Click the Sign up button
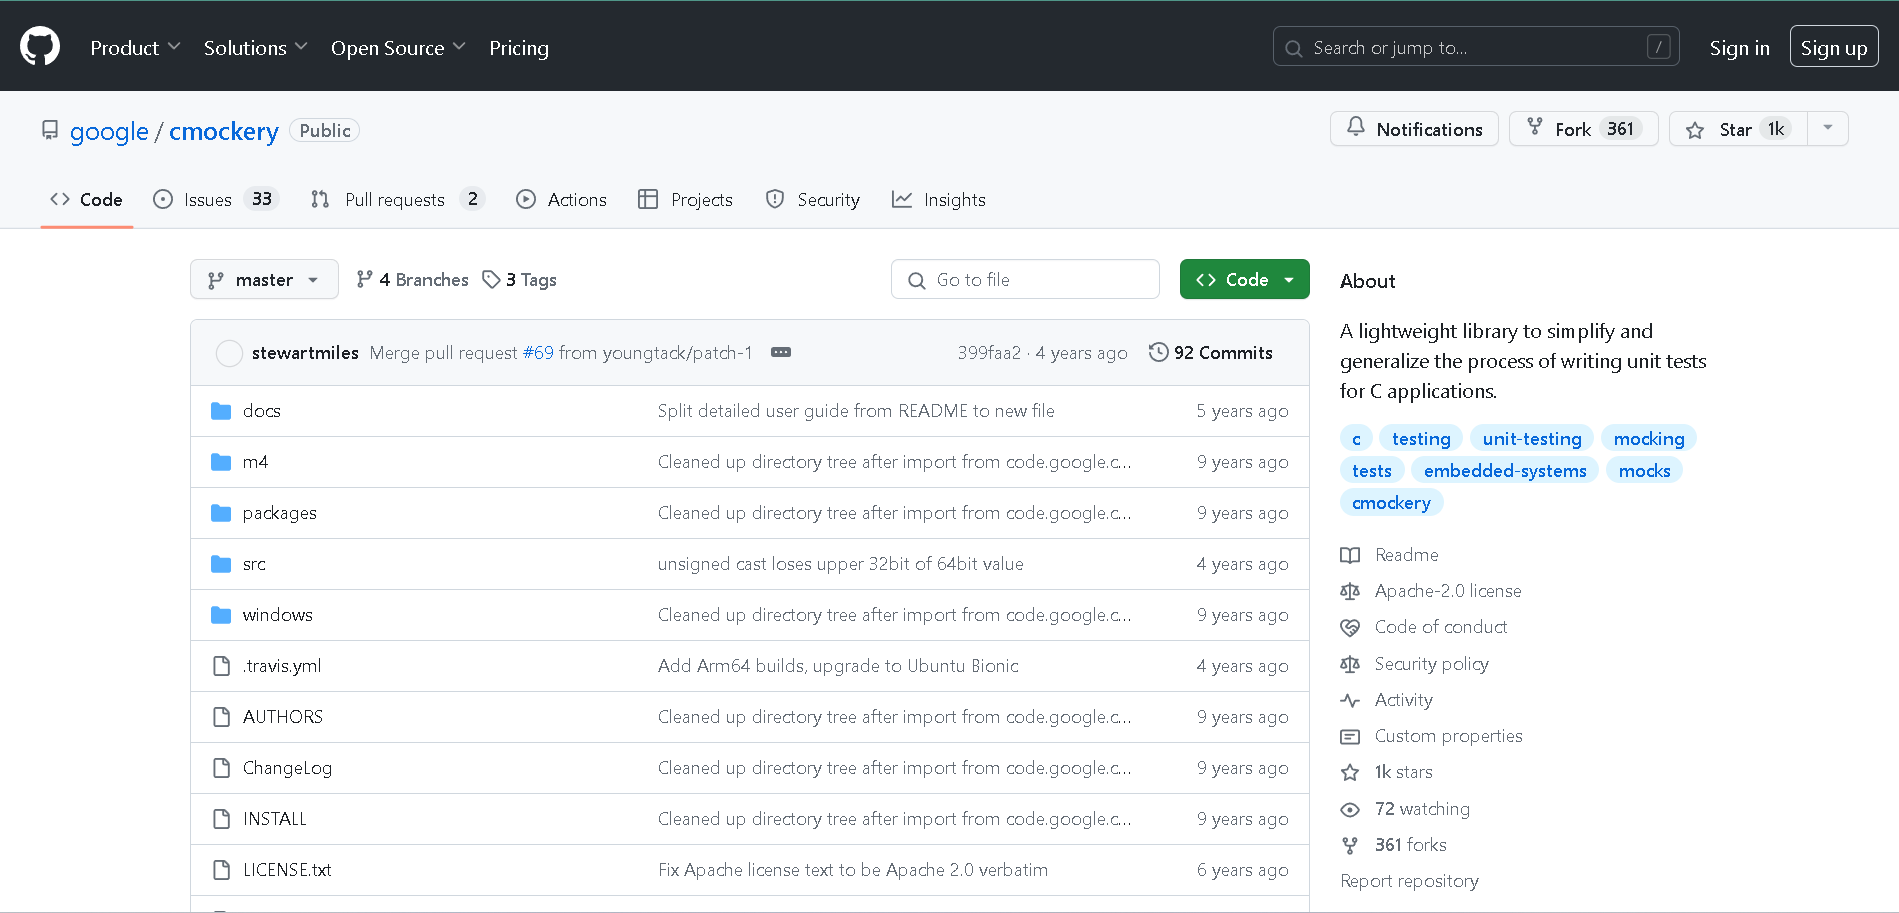1899x913 pixels. [x=1833, y=48]
